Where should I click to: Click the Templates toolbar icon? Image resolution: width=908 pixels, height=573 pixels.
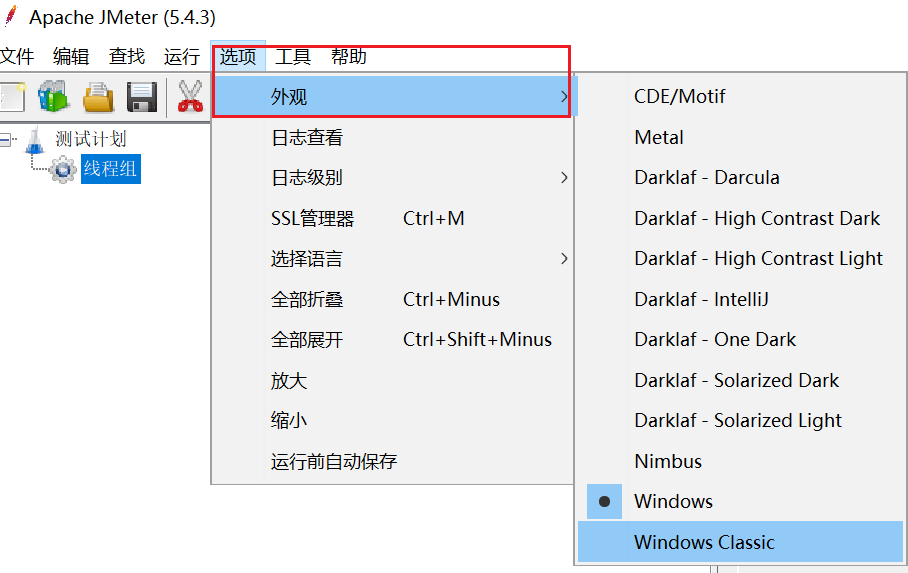click(52, 96)
